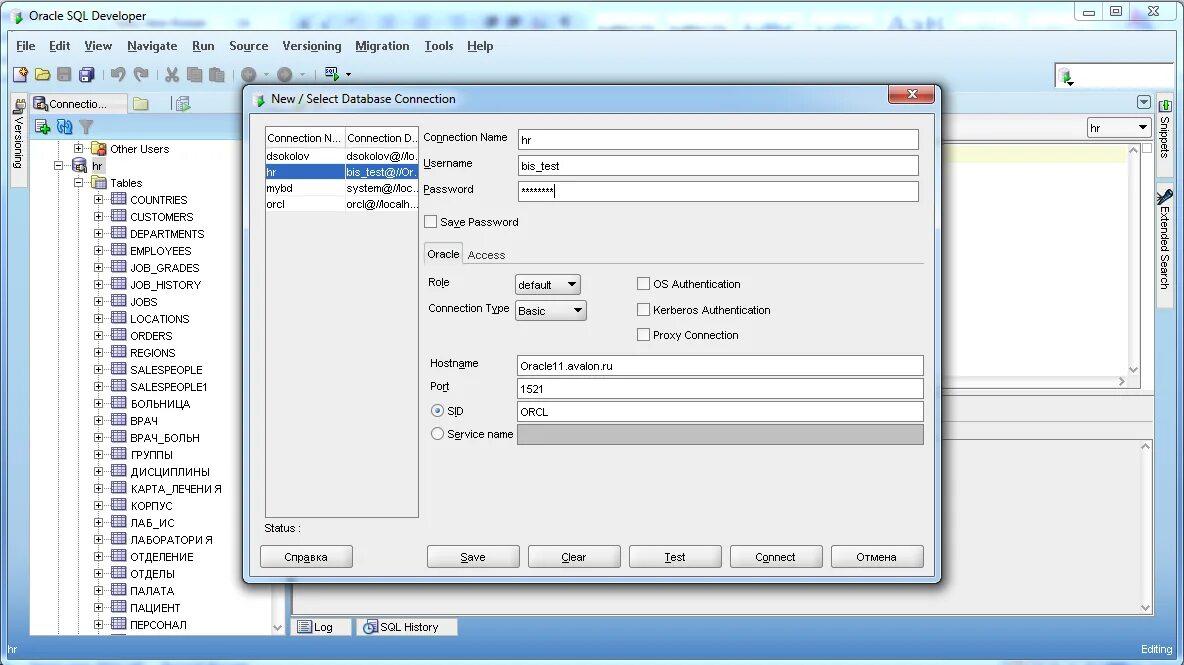Expand the ORDERS table node
This screenshot has width=1184, height=665.
pos(98,335)
